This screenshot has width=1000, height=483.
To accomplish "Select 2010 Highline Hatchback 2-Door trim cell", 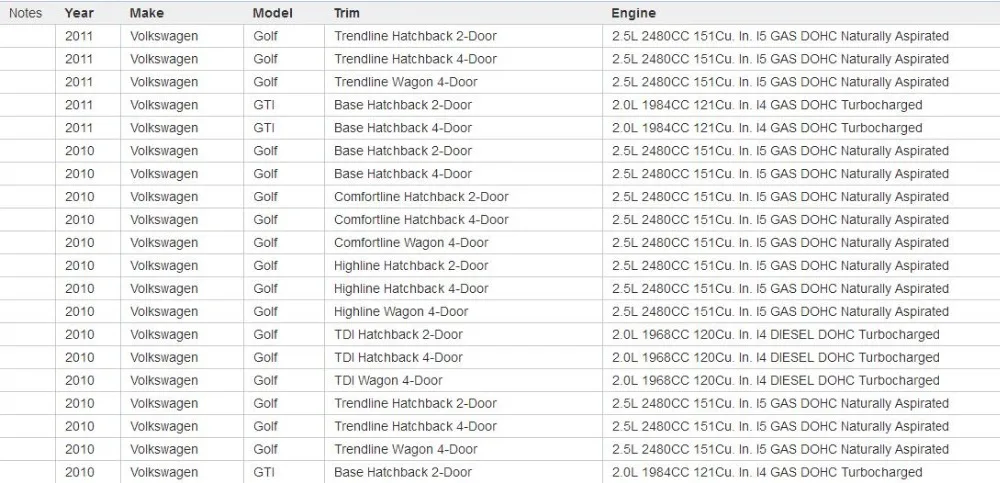I will click(411, 265).
